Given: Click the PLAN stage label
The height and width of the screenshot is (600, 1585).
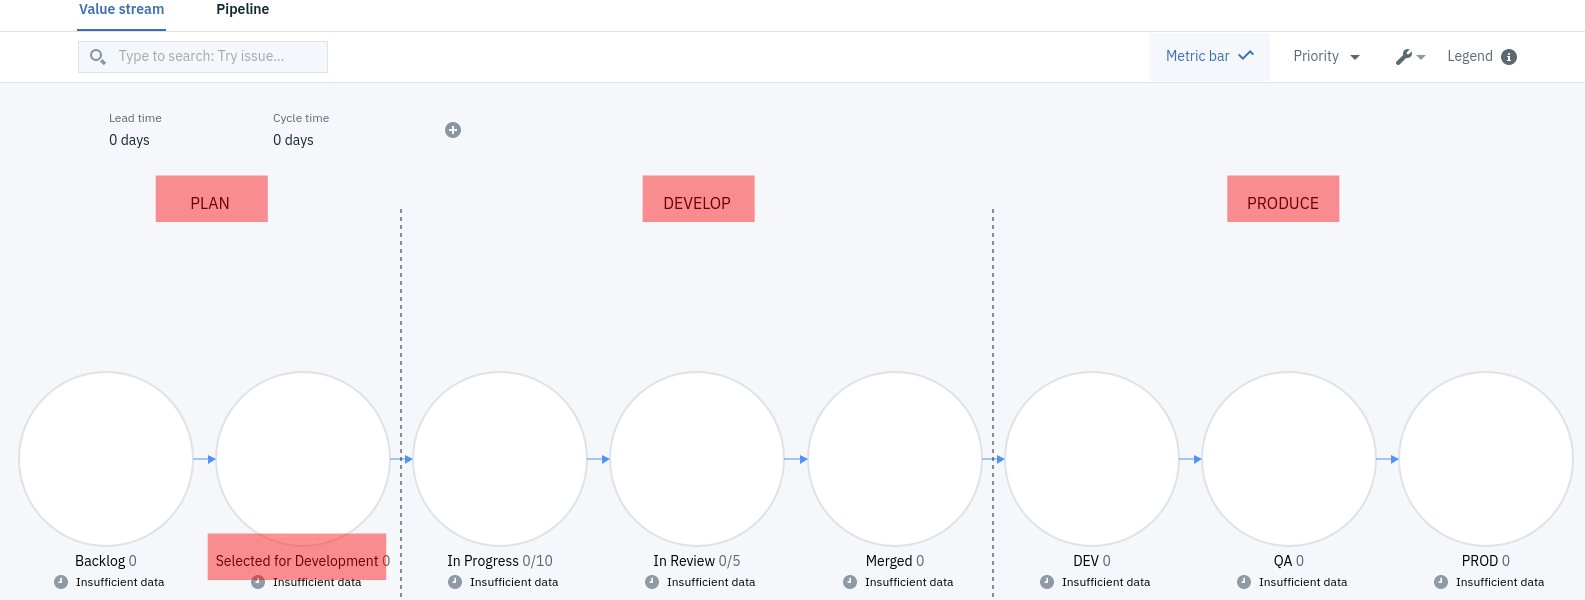Looking at the screenshot, I should 211,200.
